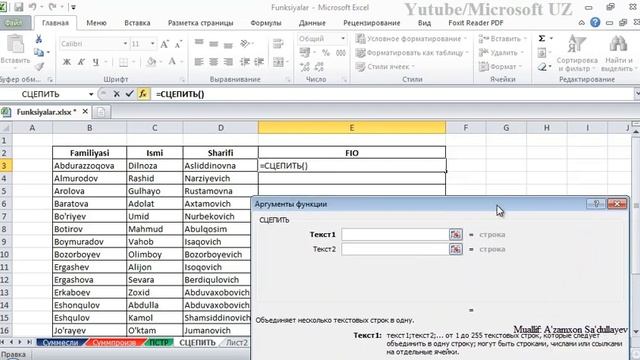The height and width of the screenshot is (360, 640).
Task: Align text to middle of cell
Action: [213, 43]
